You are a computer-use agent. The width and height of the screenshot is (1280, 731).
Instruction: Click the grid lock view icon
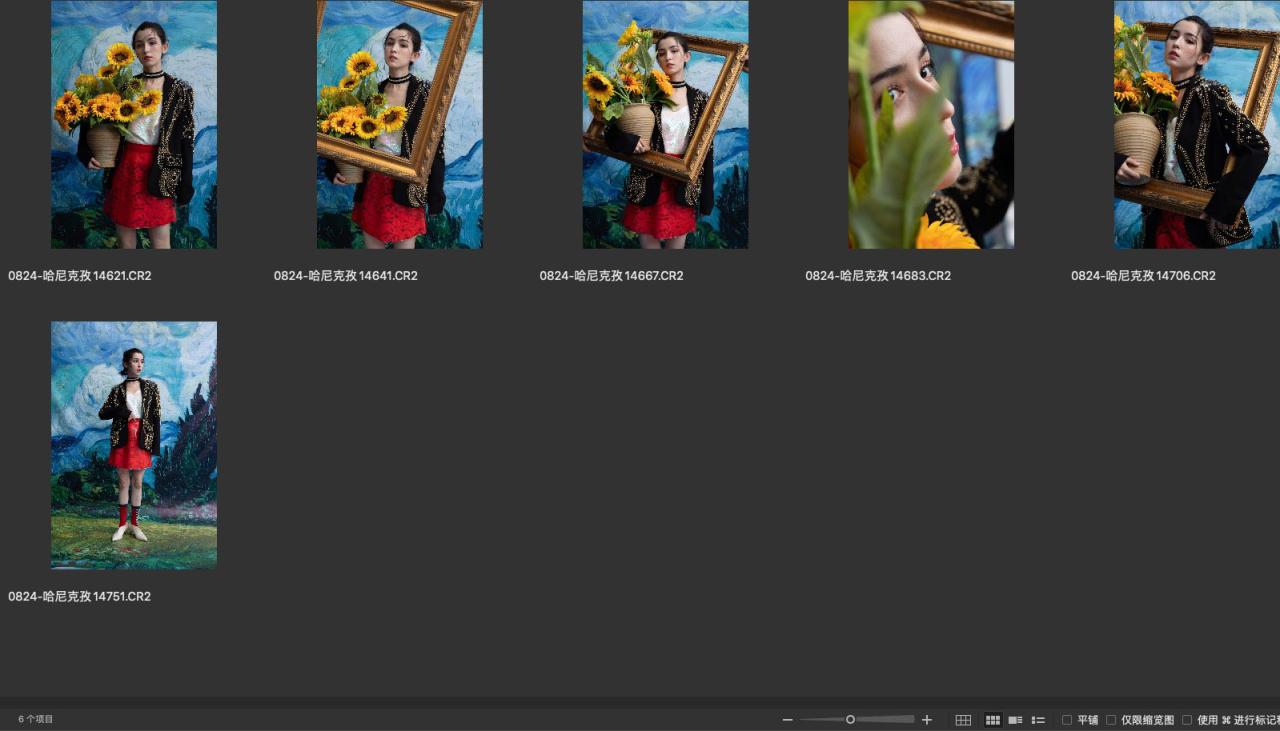click(963, 720)
